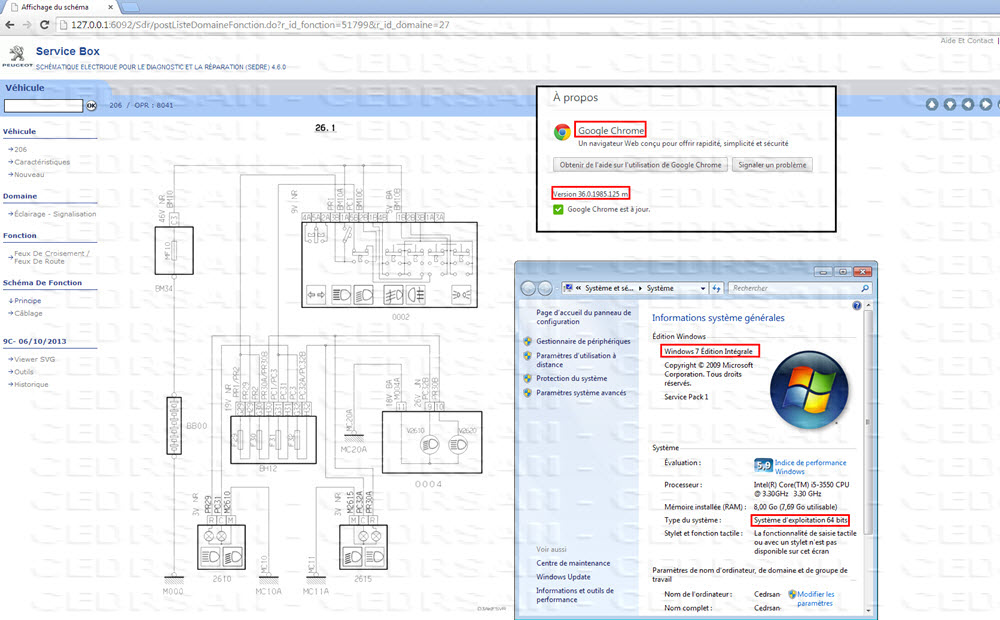Click forward button in Système window
Image resolution: width=1000 pixels, height=620 pixels.
[x=545, y=288]
